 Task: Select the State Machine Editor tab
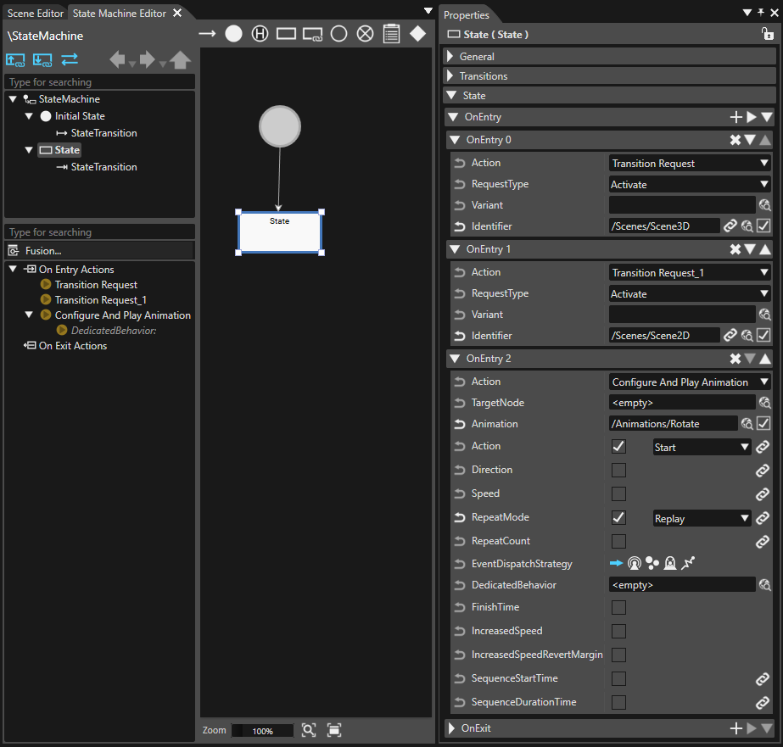119,13
